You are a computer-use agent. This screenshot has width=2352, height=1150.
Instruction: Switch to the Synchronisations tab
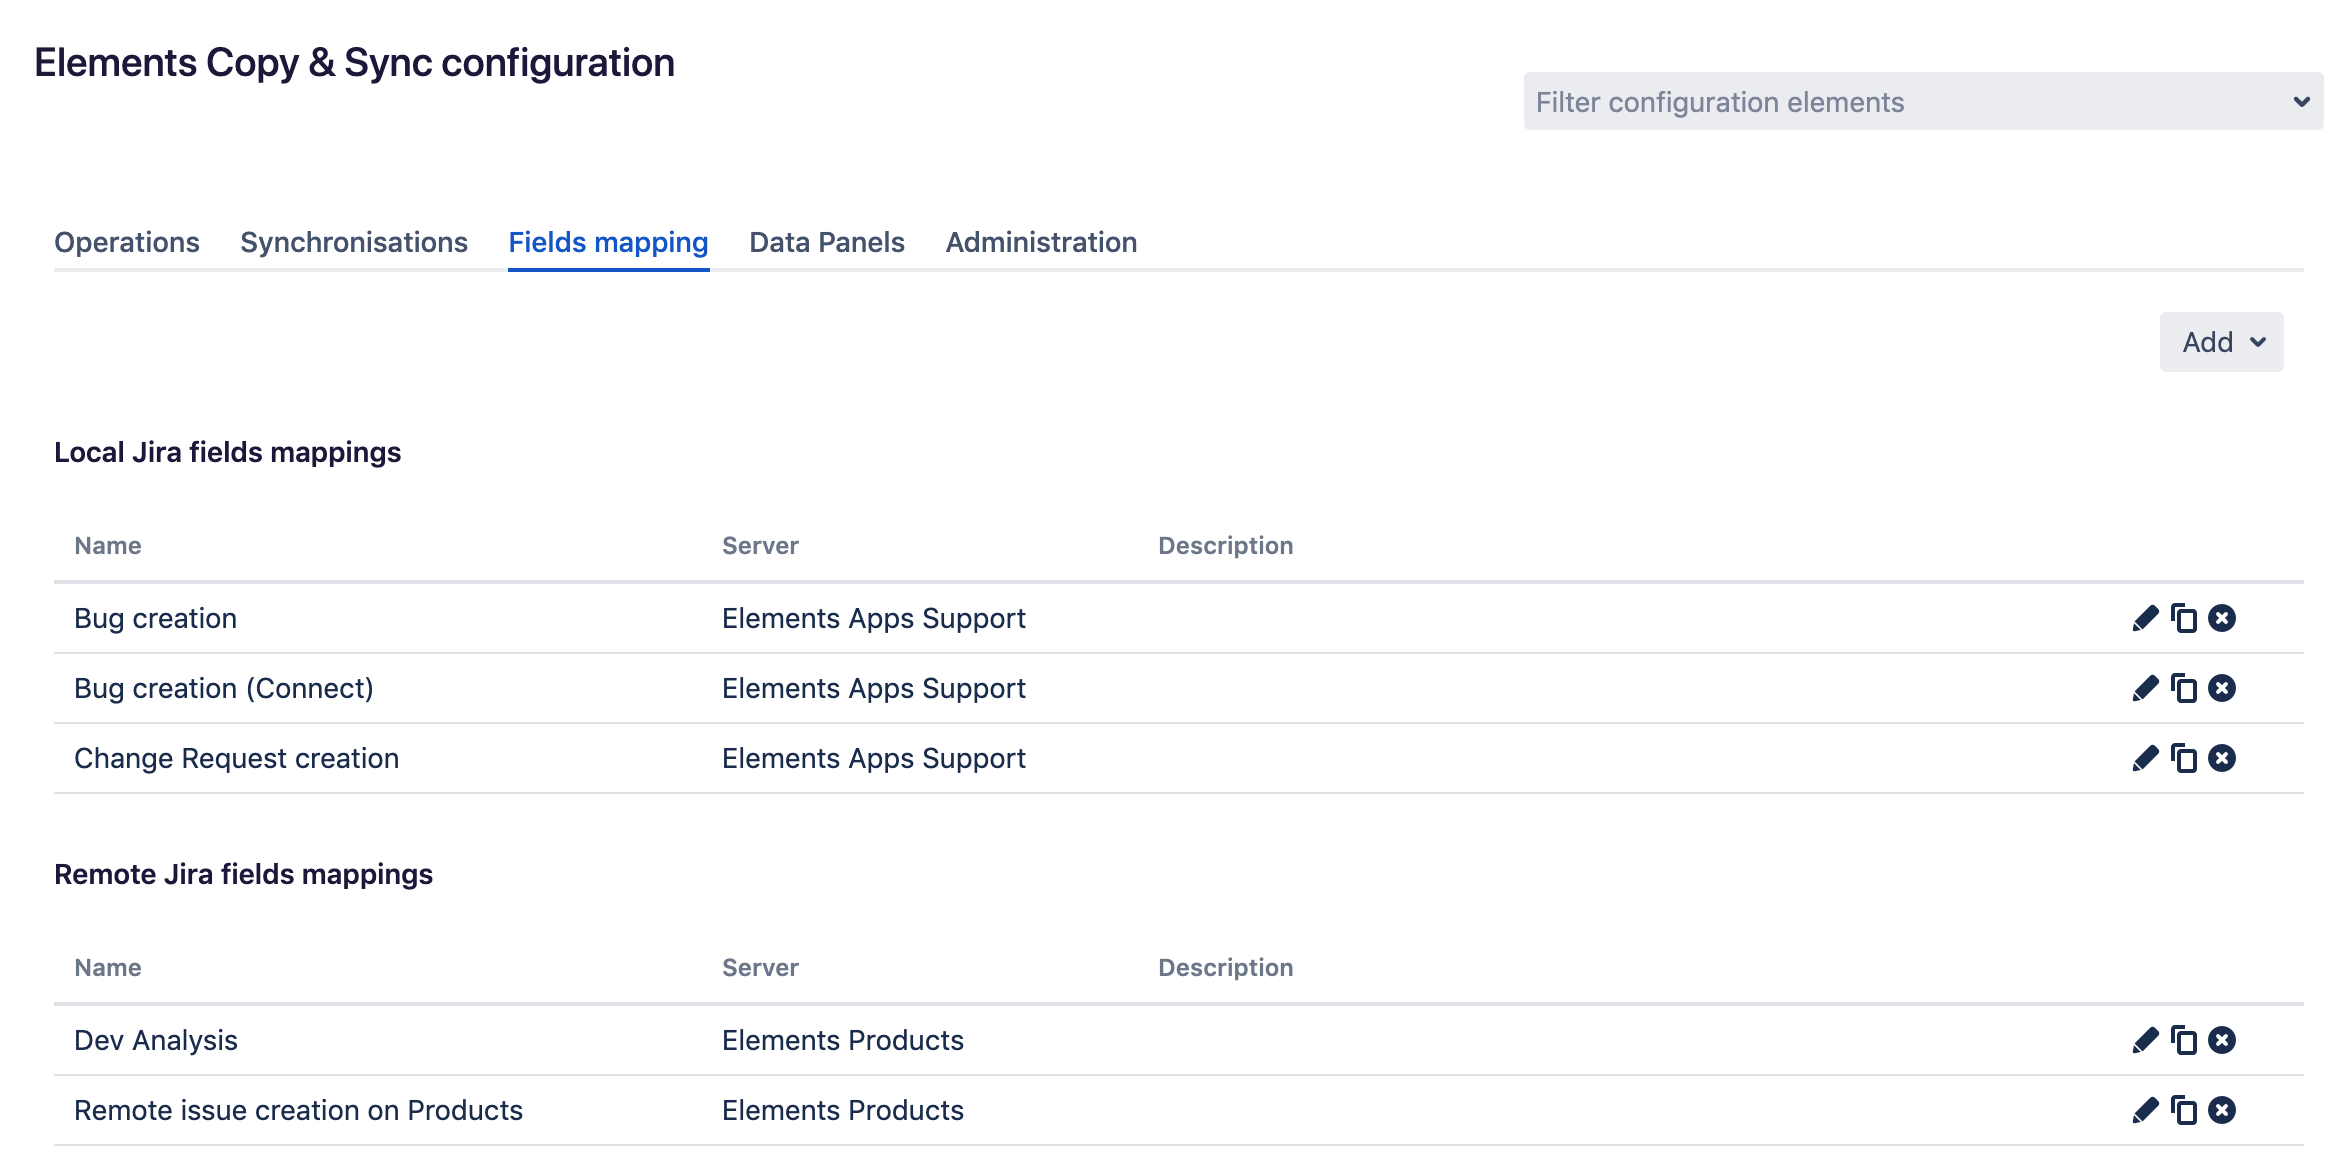click(352, 242)
